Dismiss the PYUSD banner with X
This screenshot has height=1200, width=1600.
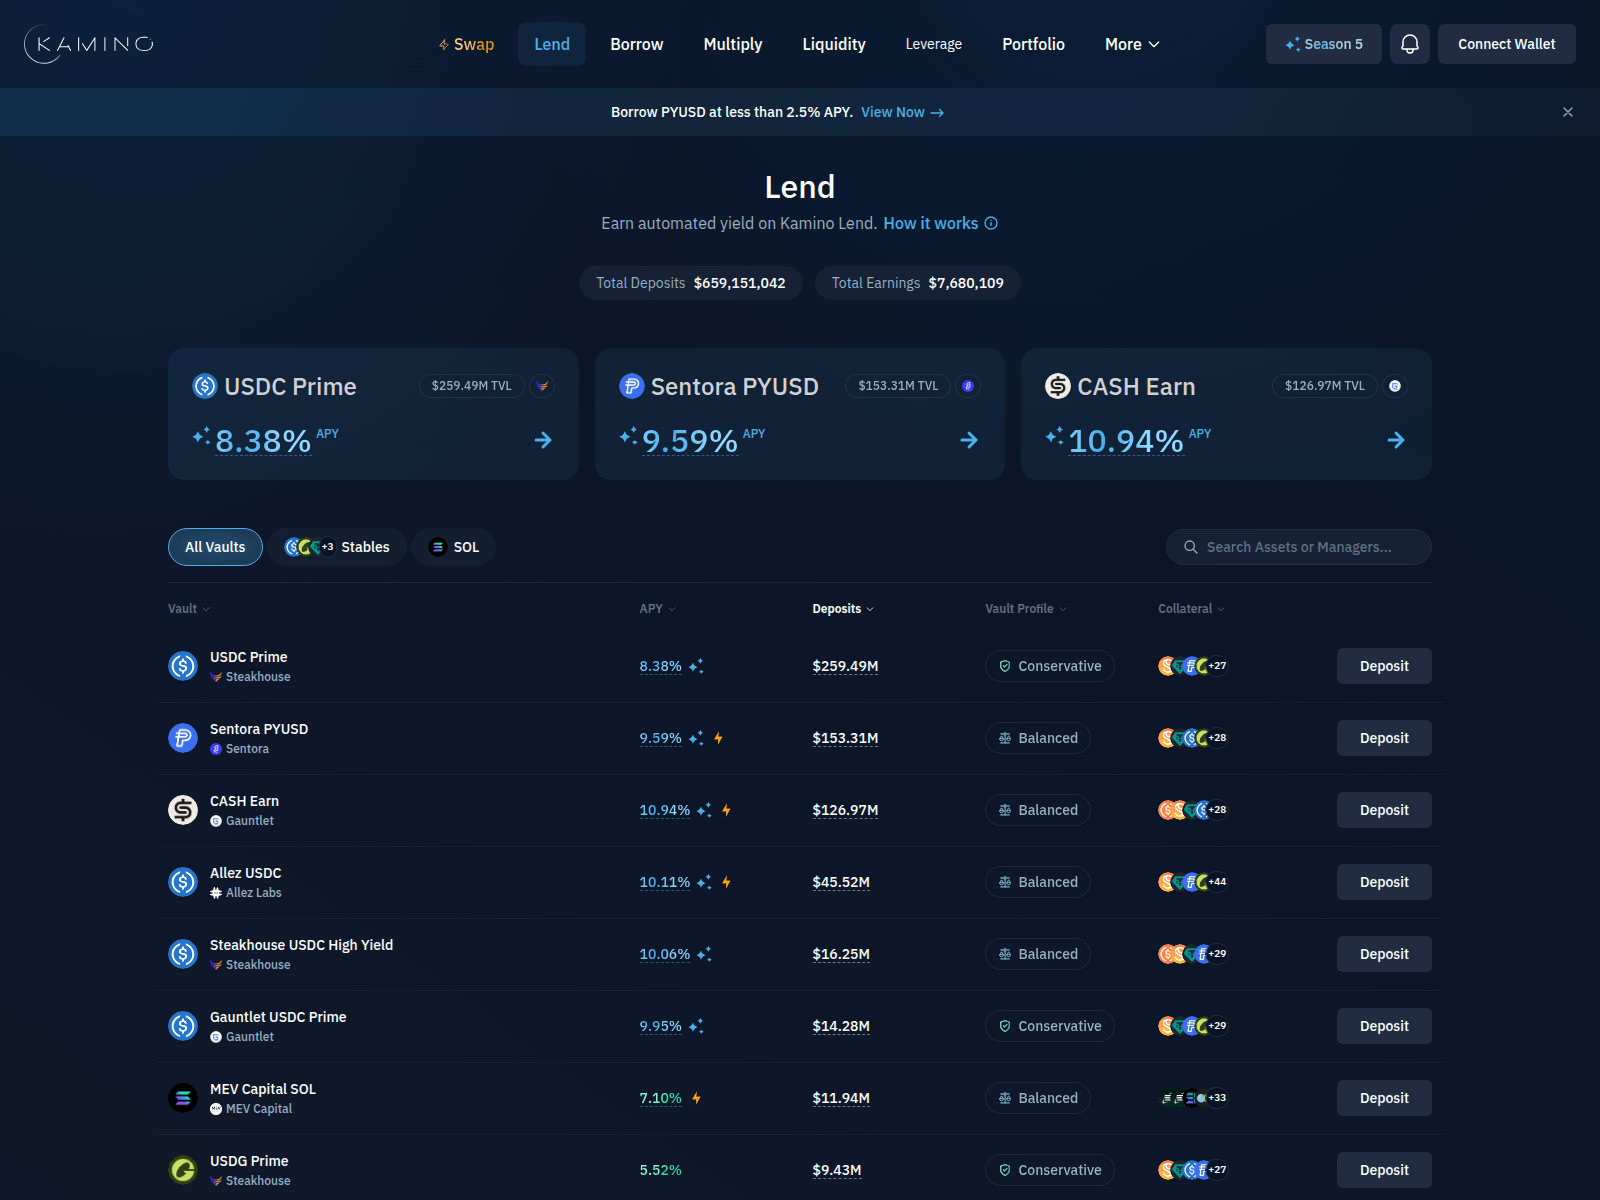pos(1568,112)
